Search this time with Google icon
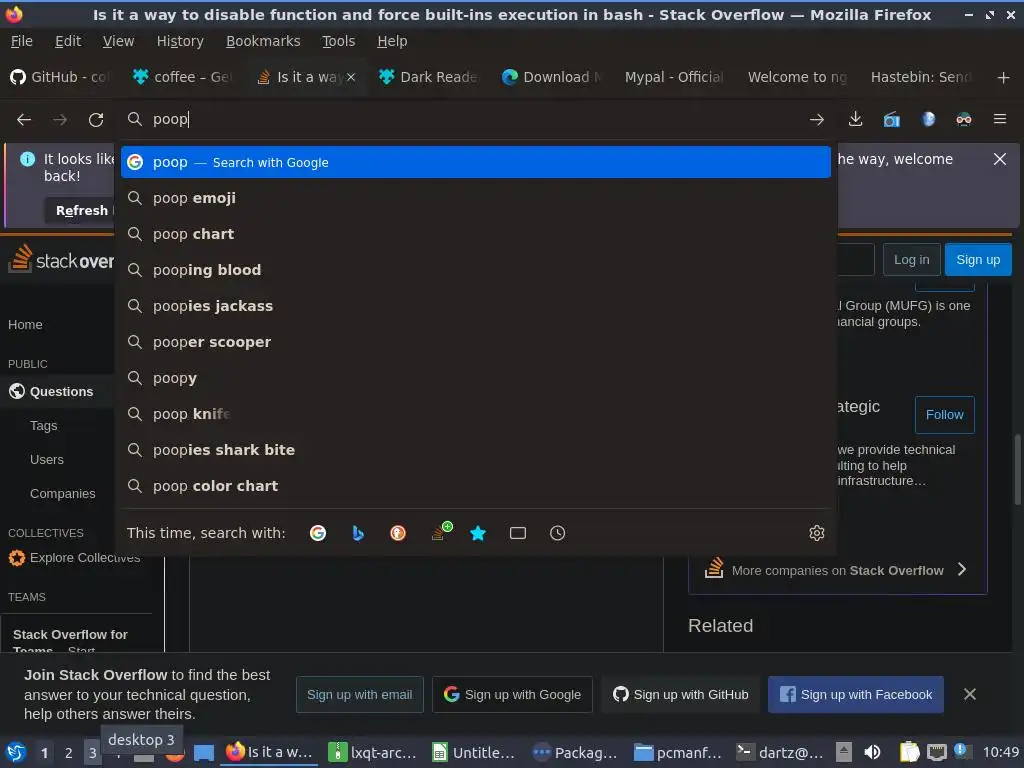 [318, 533]
